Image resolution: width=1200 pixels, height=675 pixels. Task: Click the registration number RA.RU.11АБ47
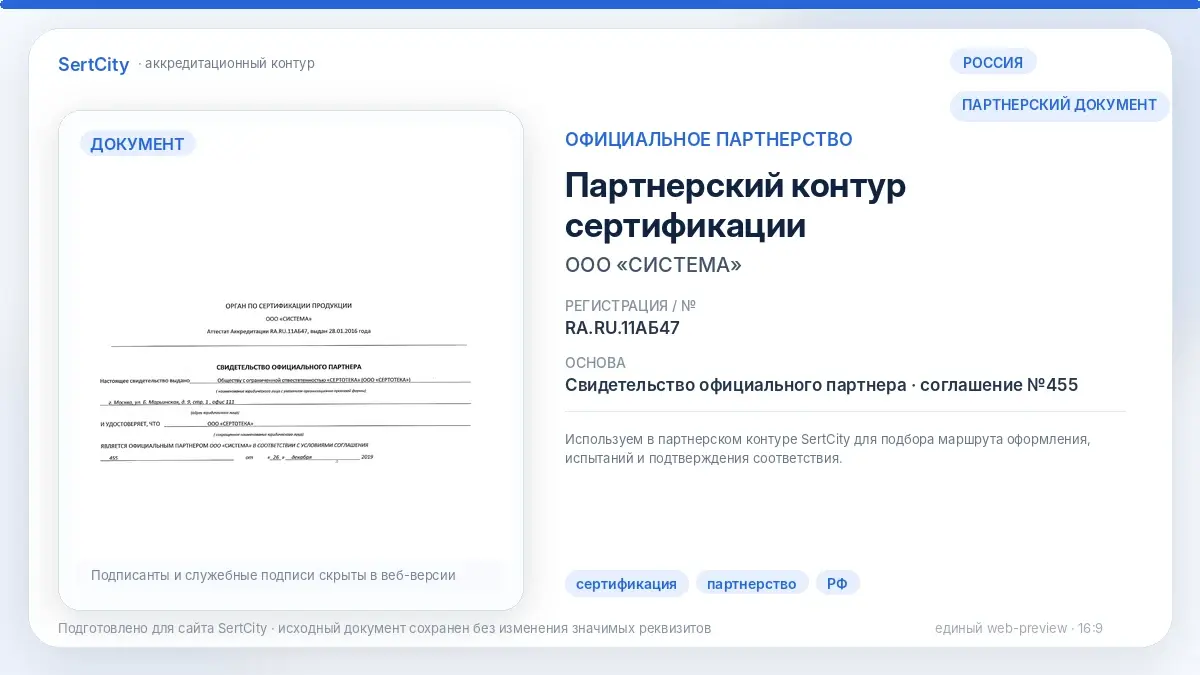coord(622,327)
